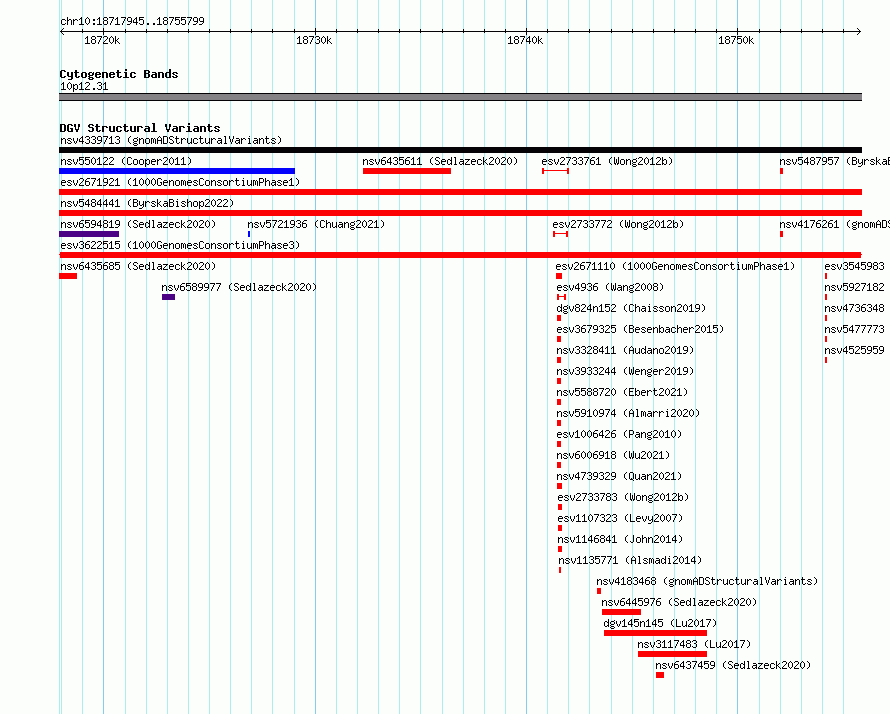Open the nsv550122 (Cooper2011) label
Screen dimensions: 890x714
[126, 161]
